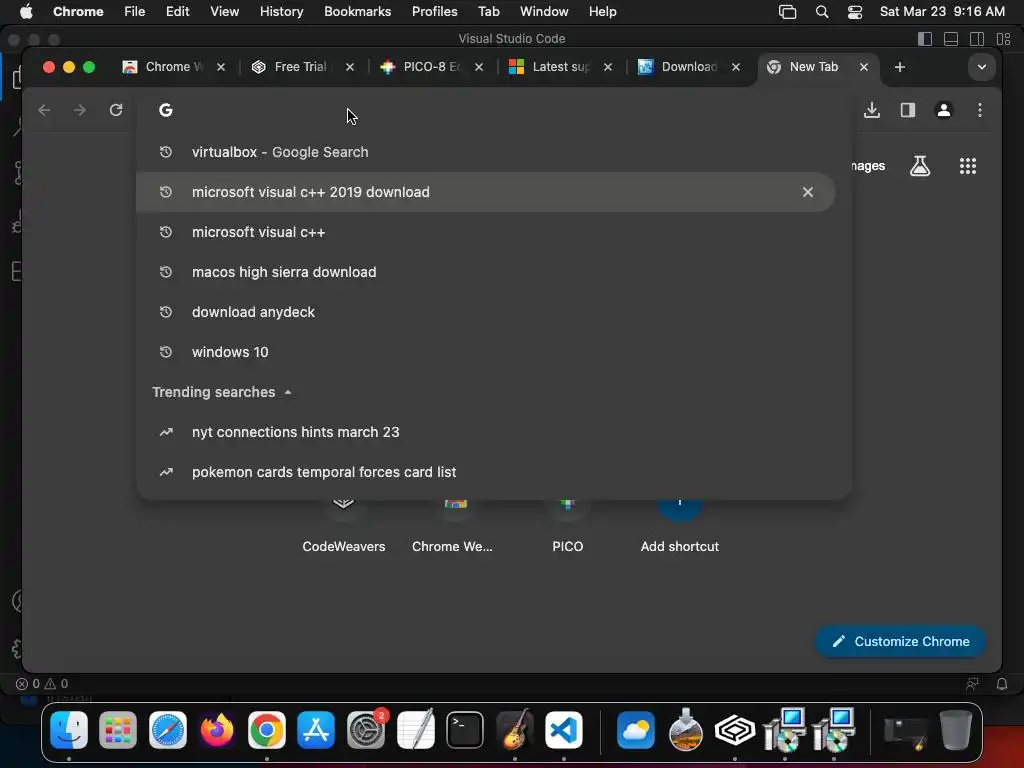
Task: Open the Trash in the Dock
Action: coord(955,730)
